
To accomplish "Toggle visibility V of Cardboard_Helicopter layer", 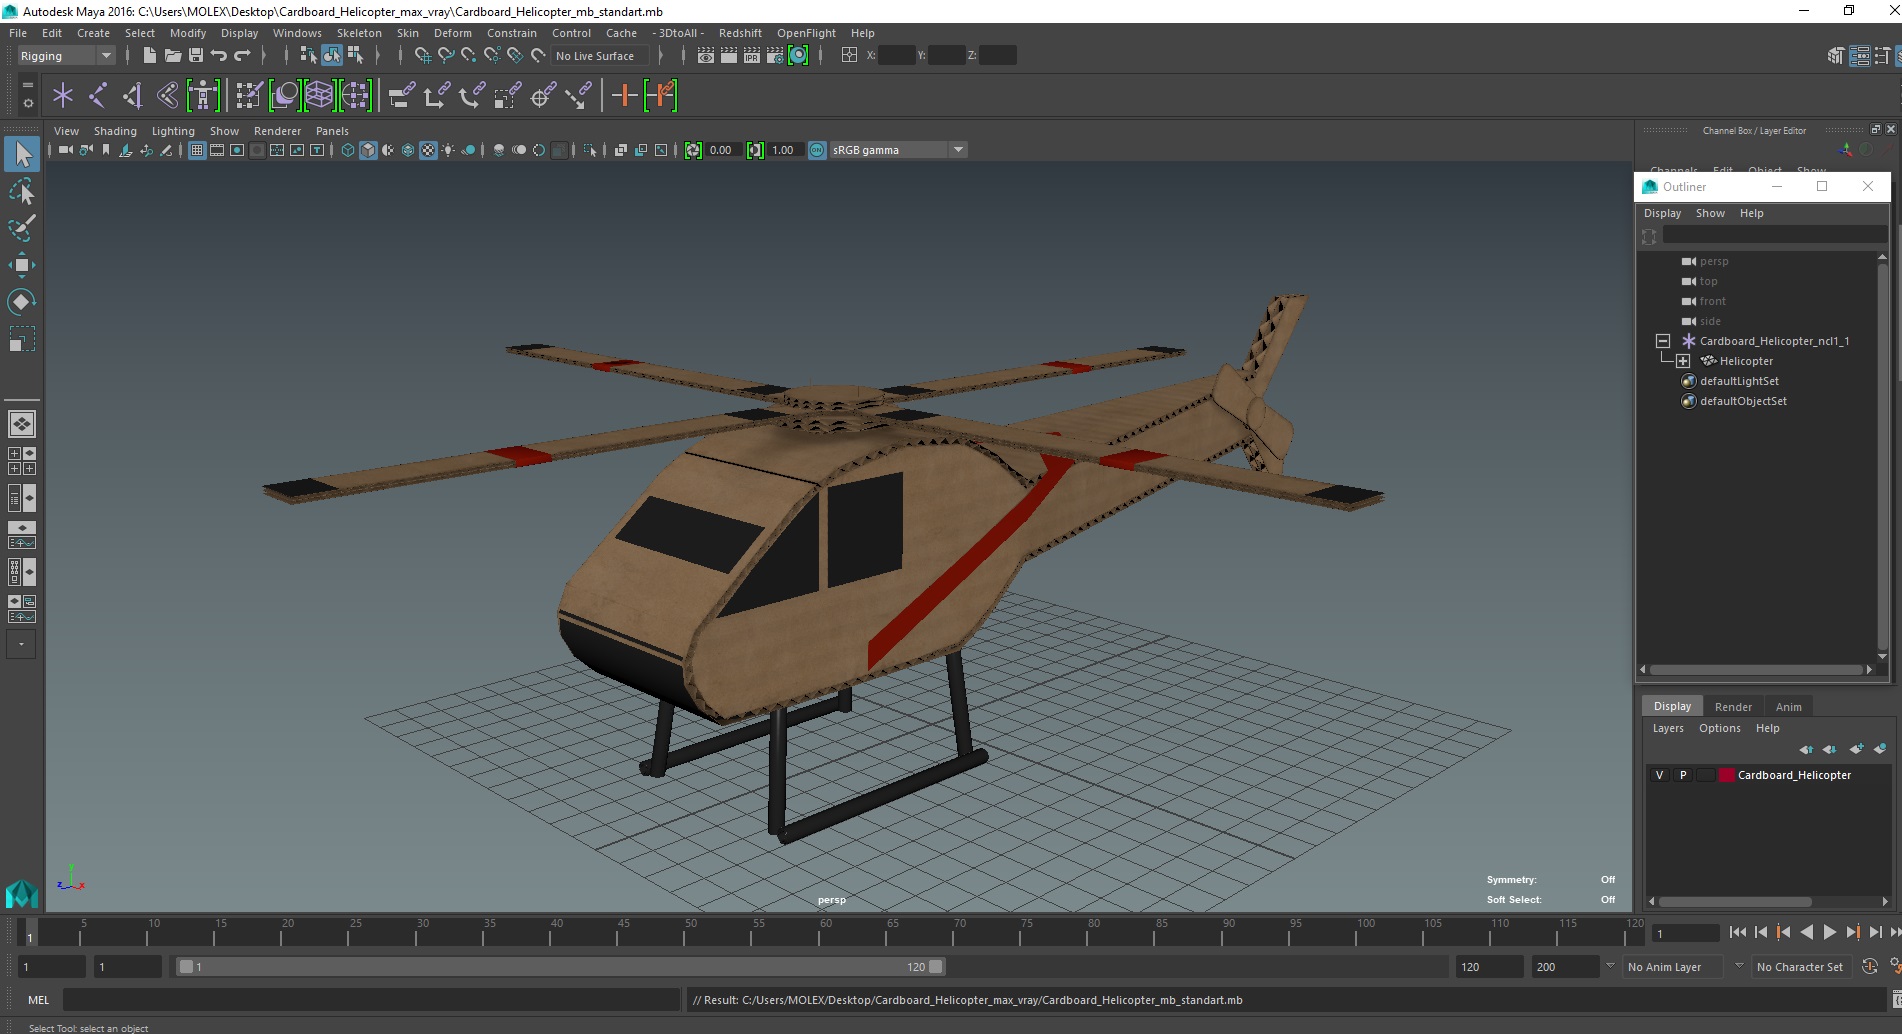I will click(1660, 775).
